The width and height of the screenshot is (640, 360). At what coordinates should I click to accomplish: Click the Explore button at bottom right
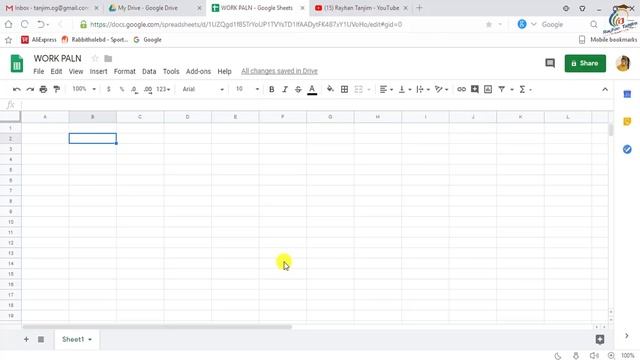(600, 339)
